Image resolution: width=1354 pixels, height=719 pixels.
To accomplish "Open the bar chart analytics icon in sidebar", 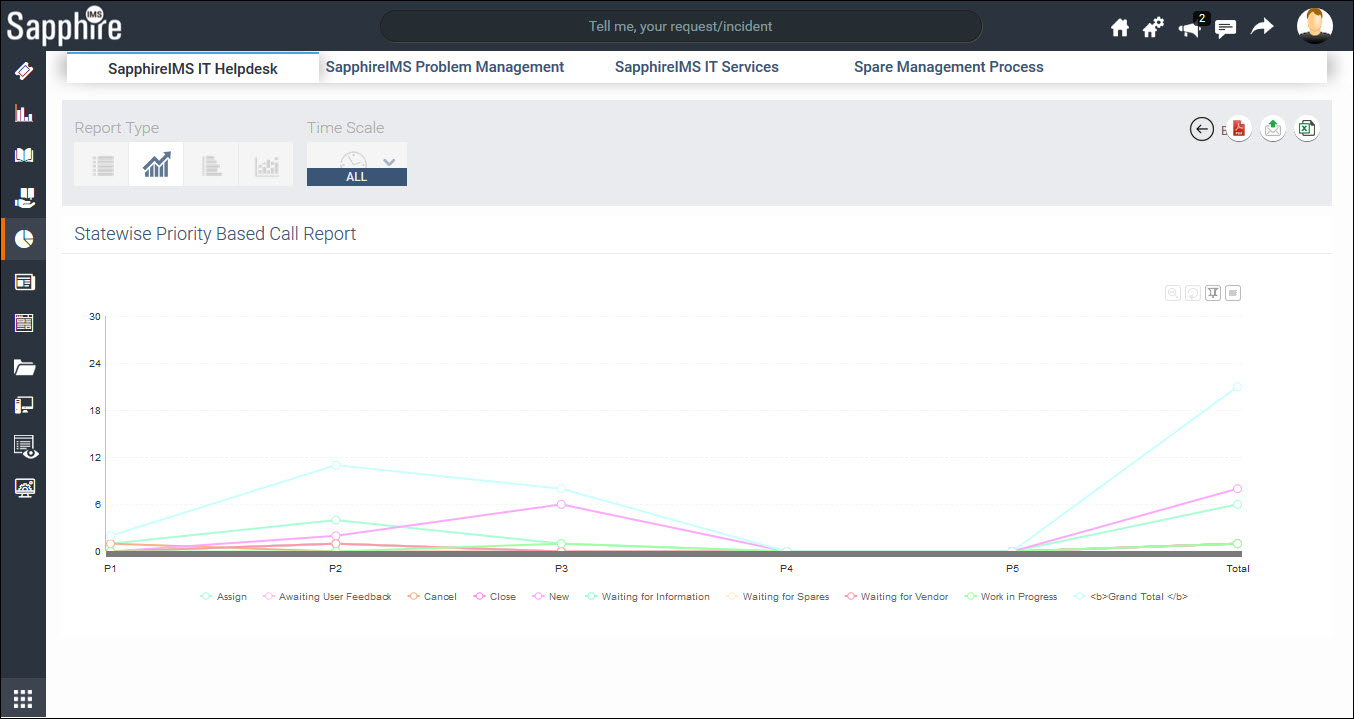I will tap(23, 112).
